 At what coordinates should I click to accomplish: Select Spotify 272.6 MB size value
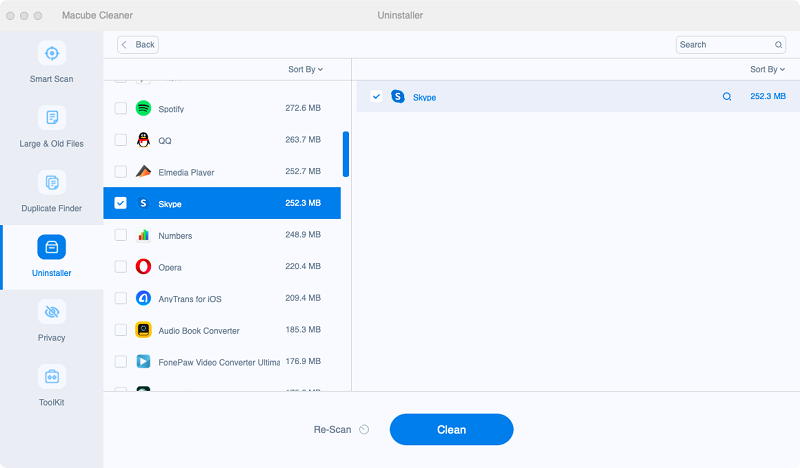[303, 108]
